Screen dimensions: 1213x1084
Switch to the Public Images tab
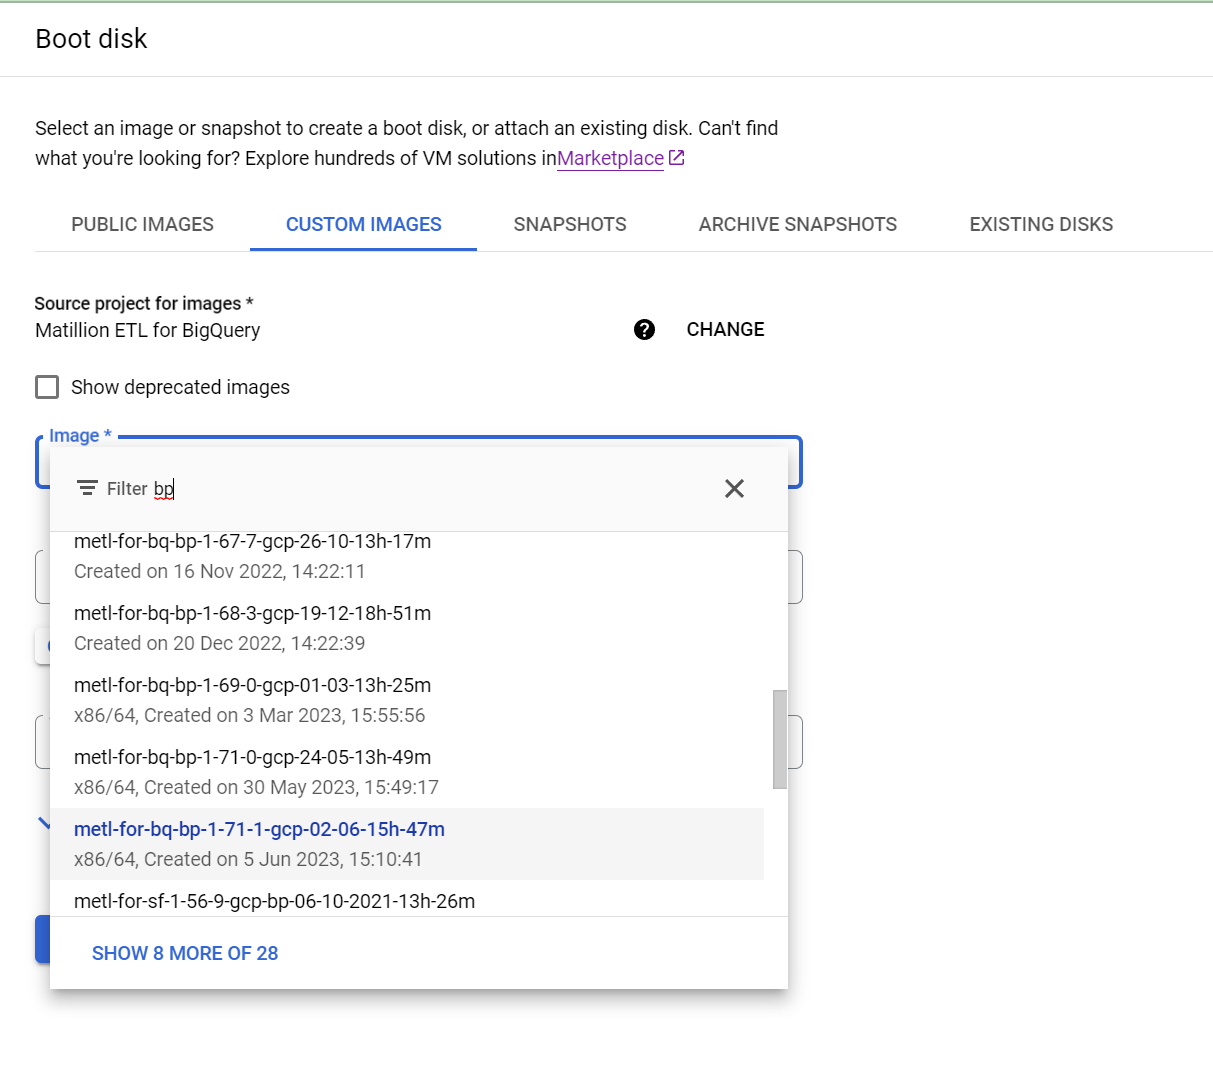143,224
